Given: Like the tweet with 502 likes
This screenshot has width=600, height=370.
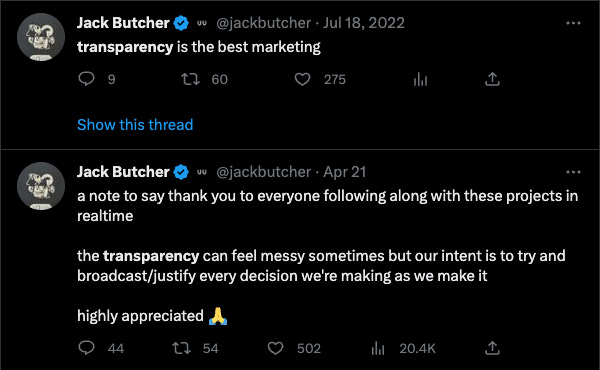Looking at the screenshot, I should point(275,348).
